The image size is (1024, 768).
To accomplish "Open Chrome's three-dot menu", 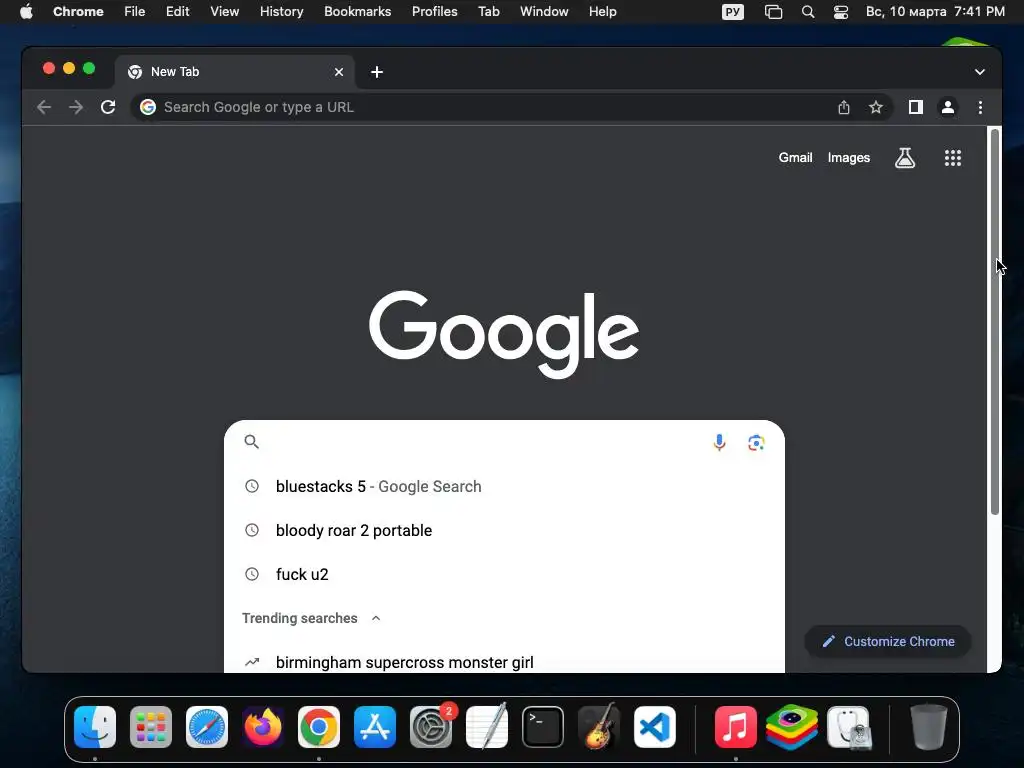I will [980, 107].
